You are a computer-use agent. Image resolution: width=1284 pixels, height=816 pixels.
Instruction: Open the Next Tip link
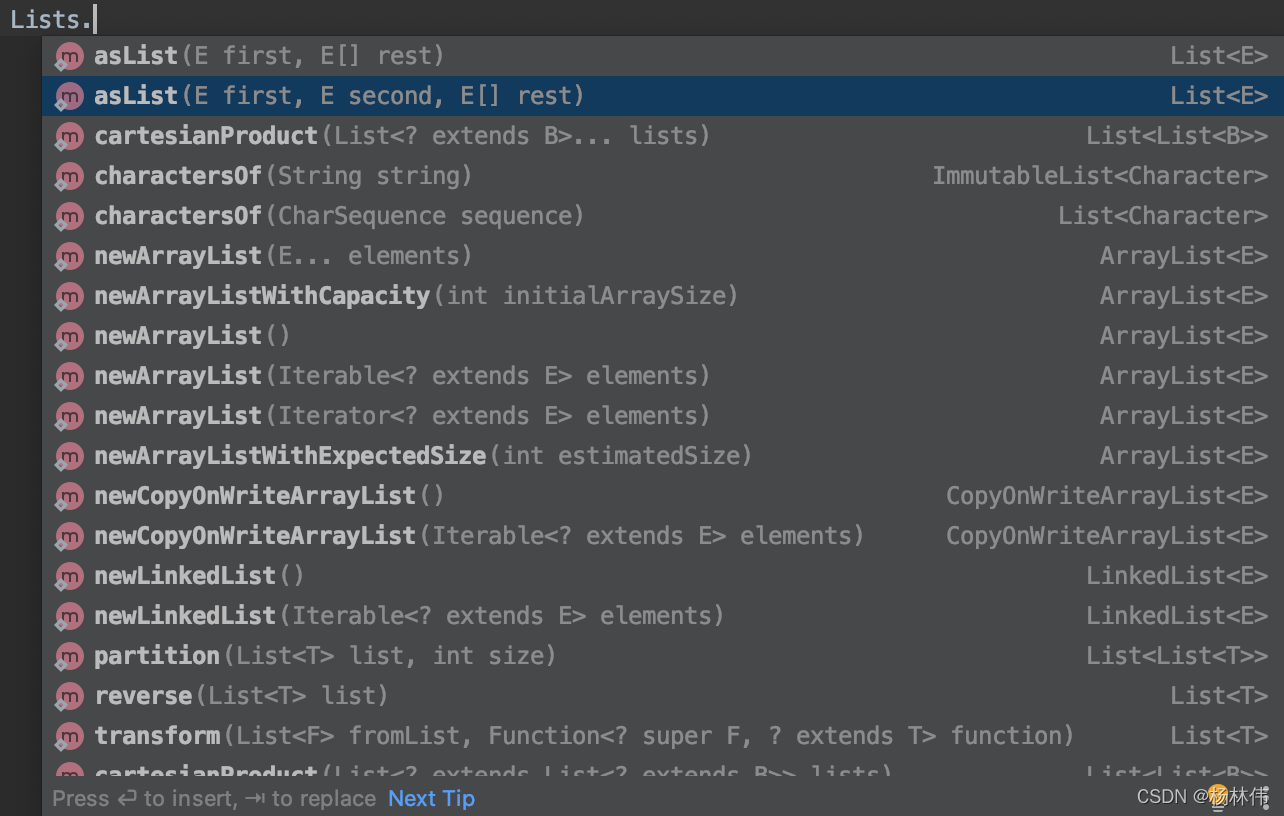pos(431,798)
